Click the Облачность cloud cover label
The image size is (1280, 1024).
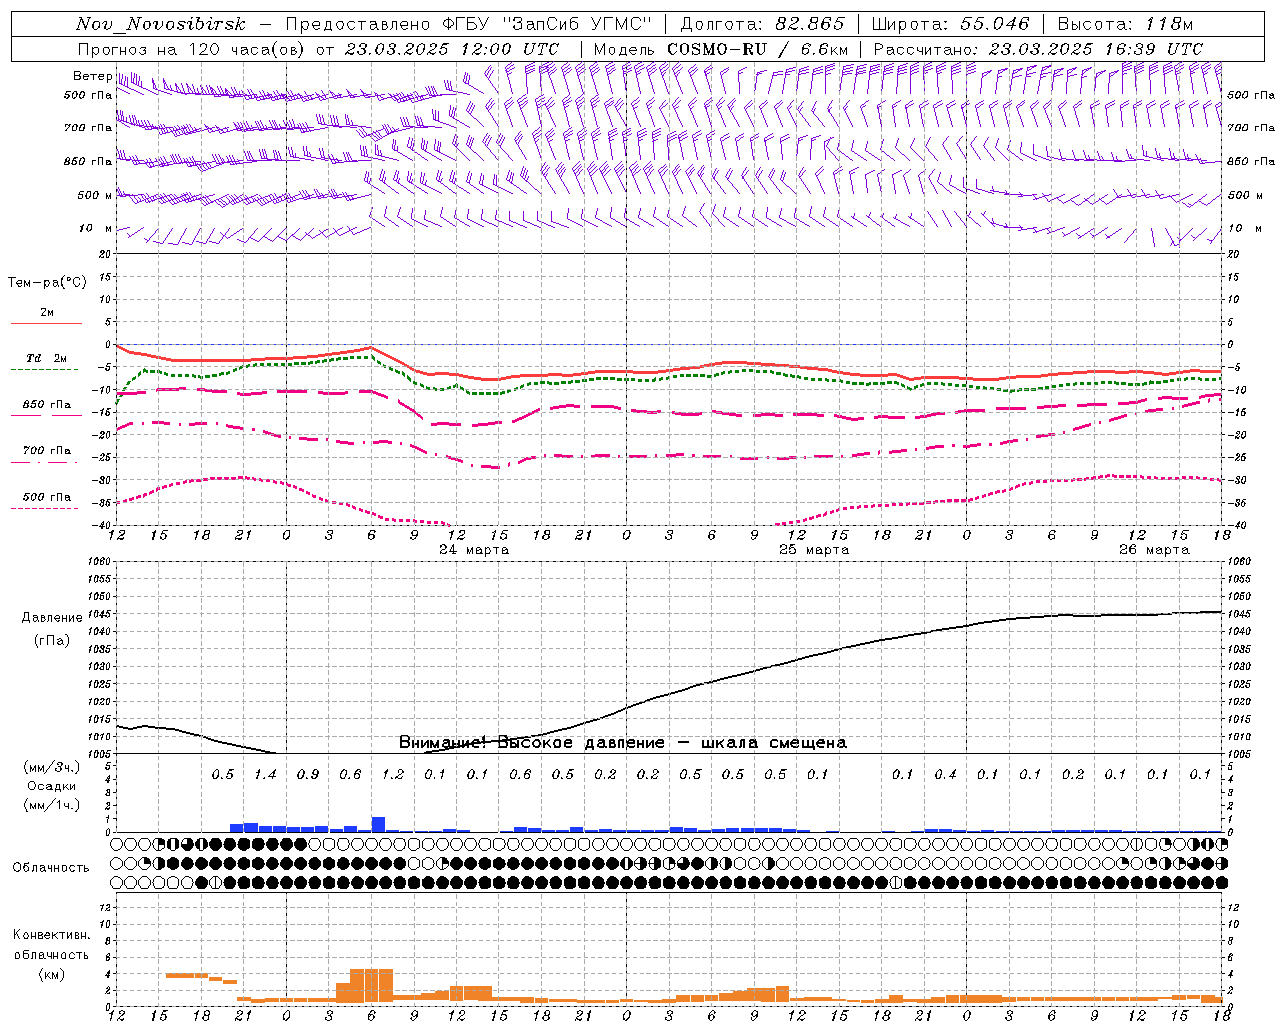click(x=51, y=868)
